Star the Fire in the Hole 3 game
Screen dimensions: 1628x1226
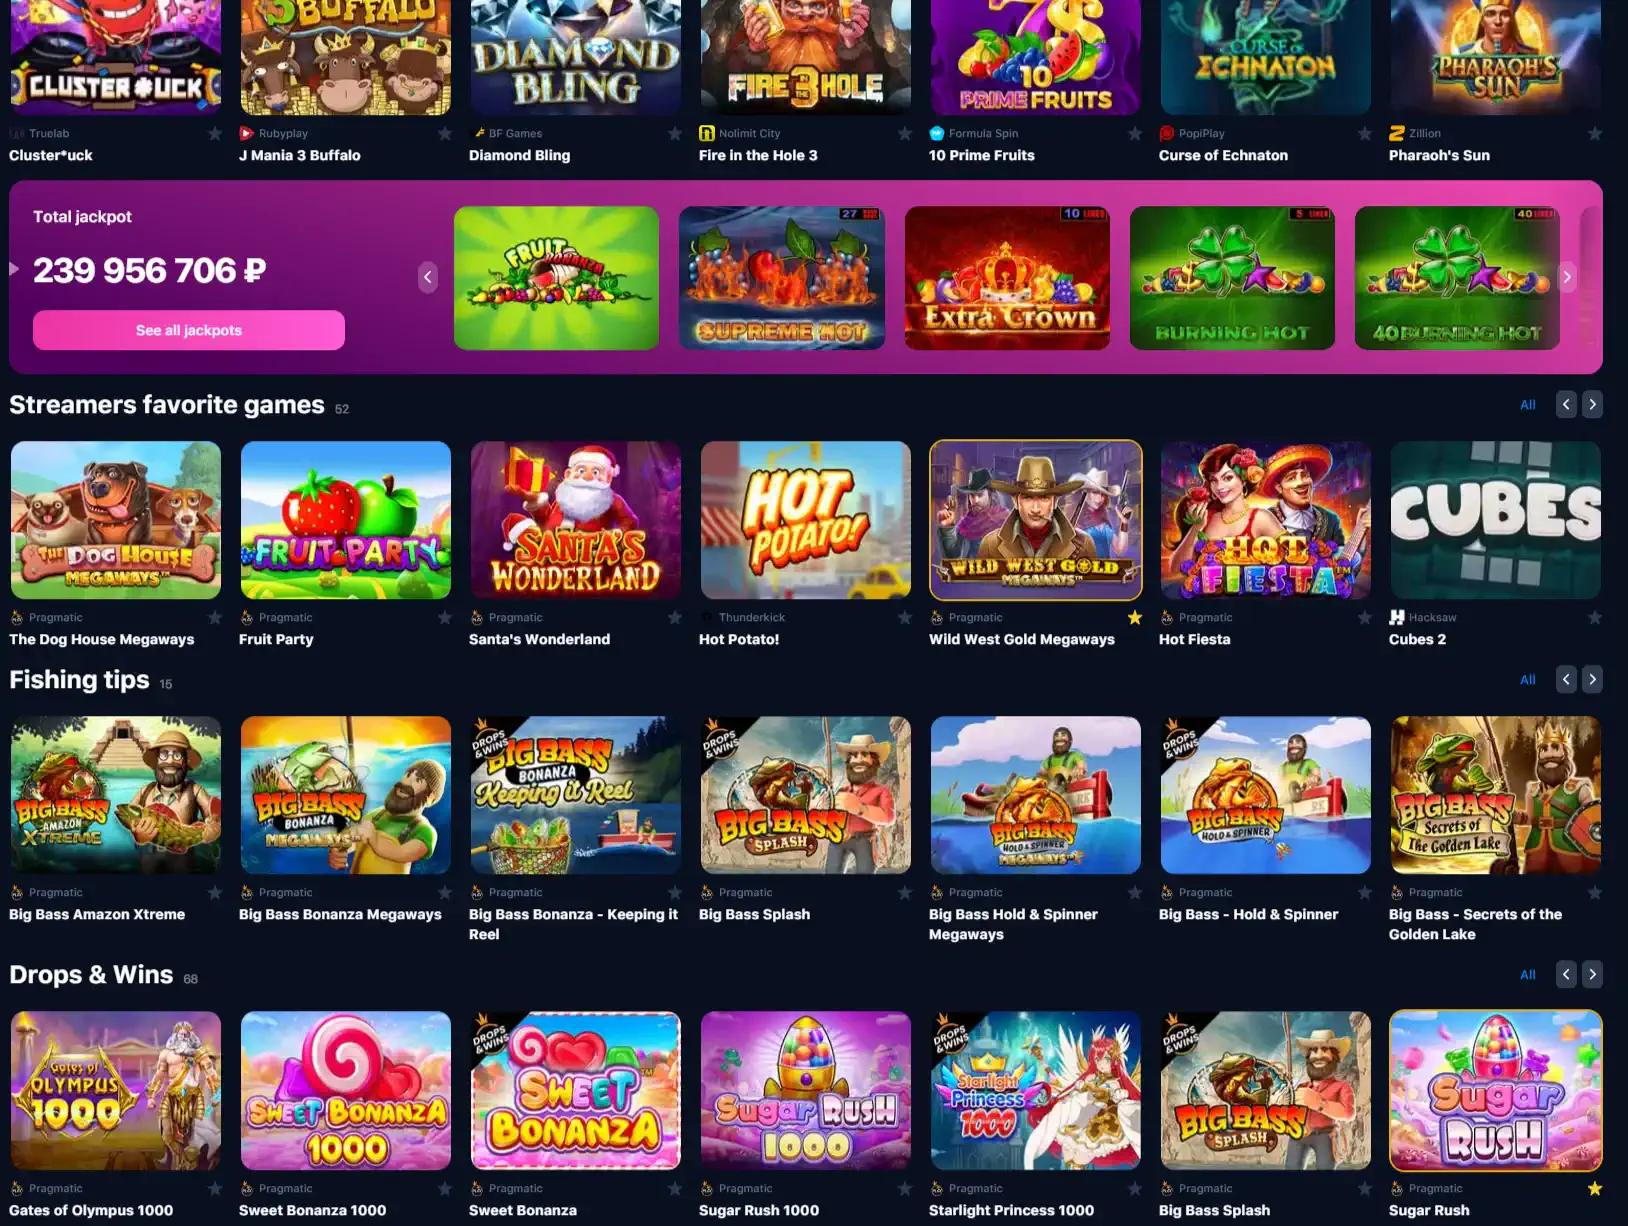[904, 134]
